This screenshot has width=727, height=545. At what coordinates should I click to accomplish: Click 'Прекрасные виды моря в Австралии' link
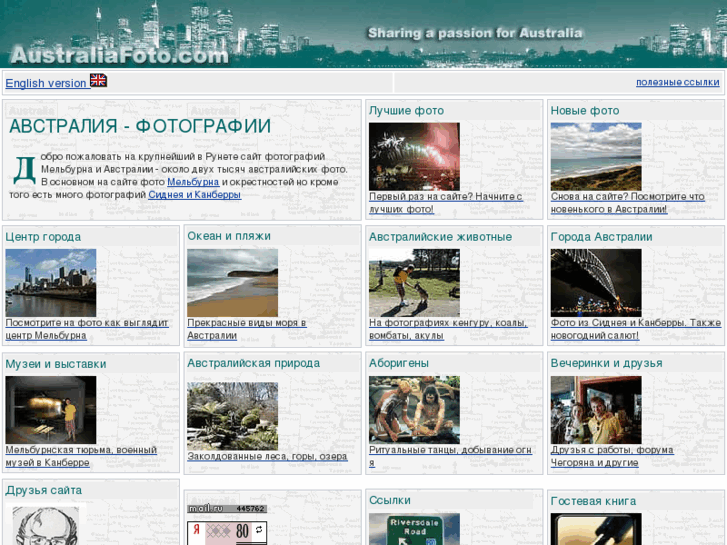247,329
